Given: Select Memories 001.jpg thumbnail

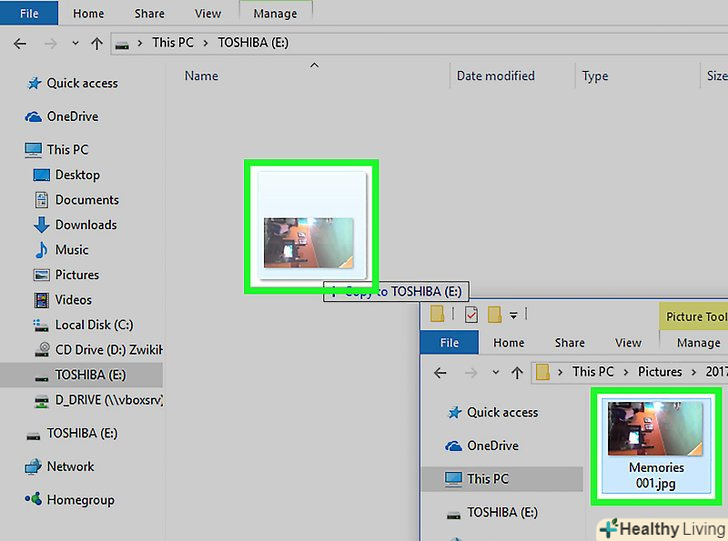Looking at the screenshot, I should tap(656, 446).
